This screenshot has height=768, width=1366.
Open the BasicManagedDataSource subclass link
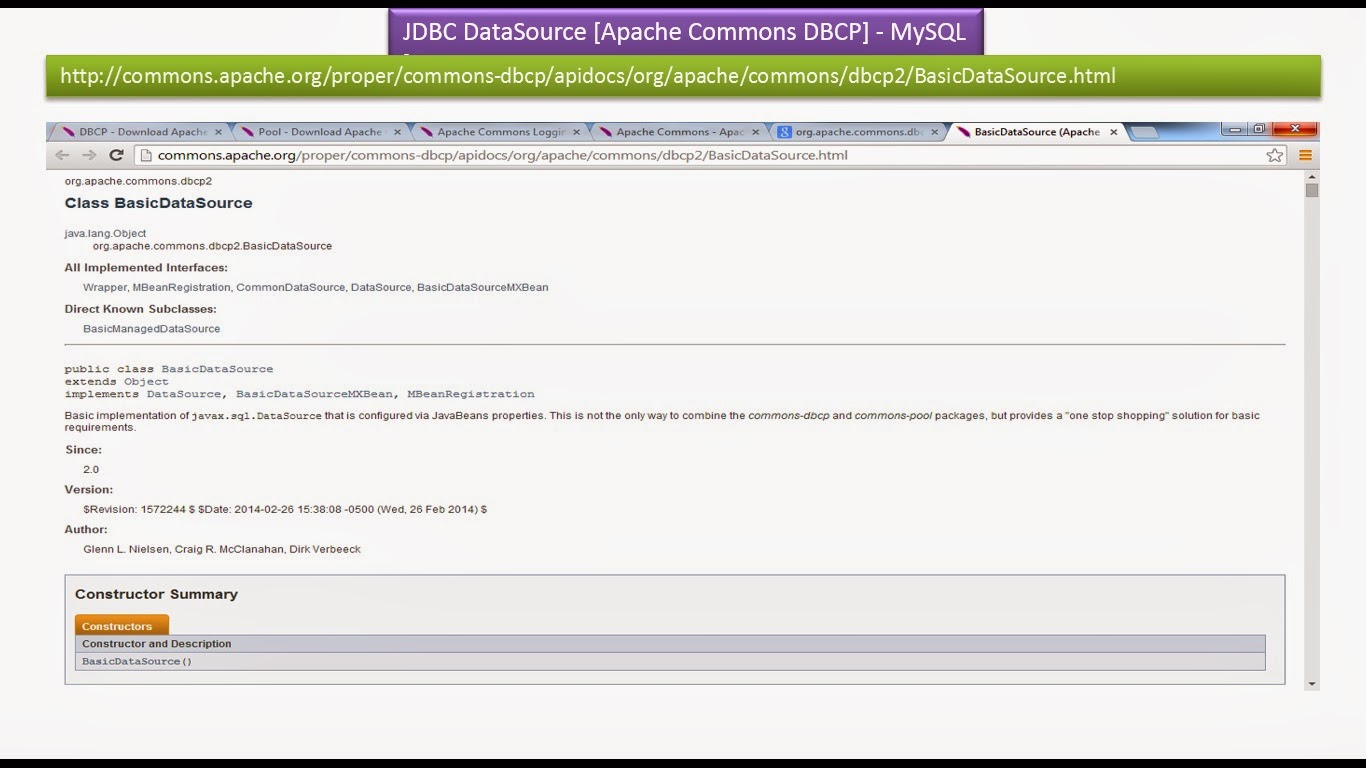pos(152,328)
